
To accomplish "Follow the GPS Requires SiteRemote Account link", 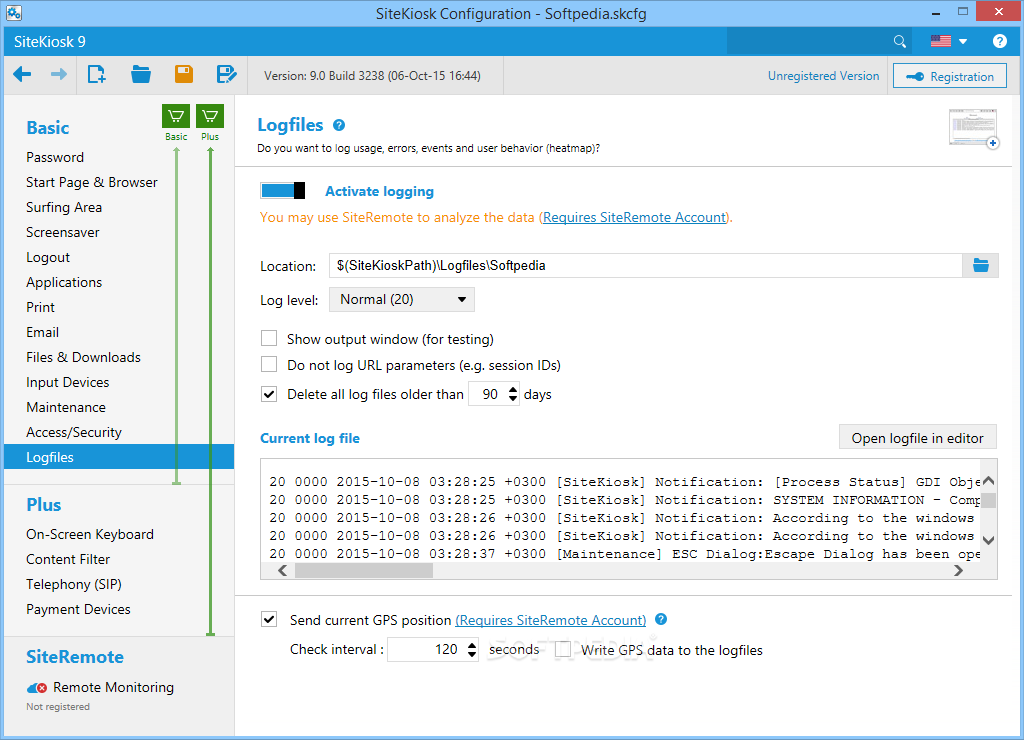I will (551, 620).
